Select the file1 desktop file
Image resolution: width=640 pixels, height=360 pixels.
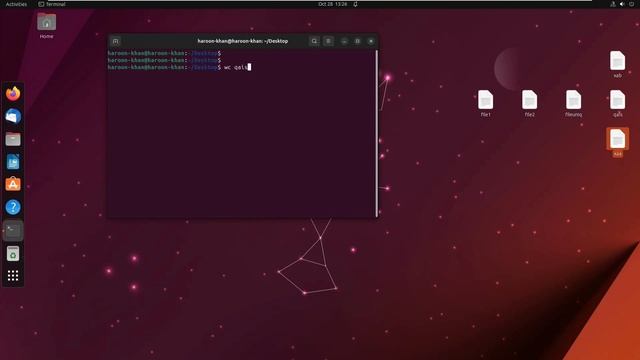485,103
